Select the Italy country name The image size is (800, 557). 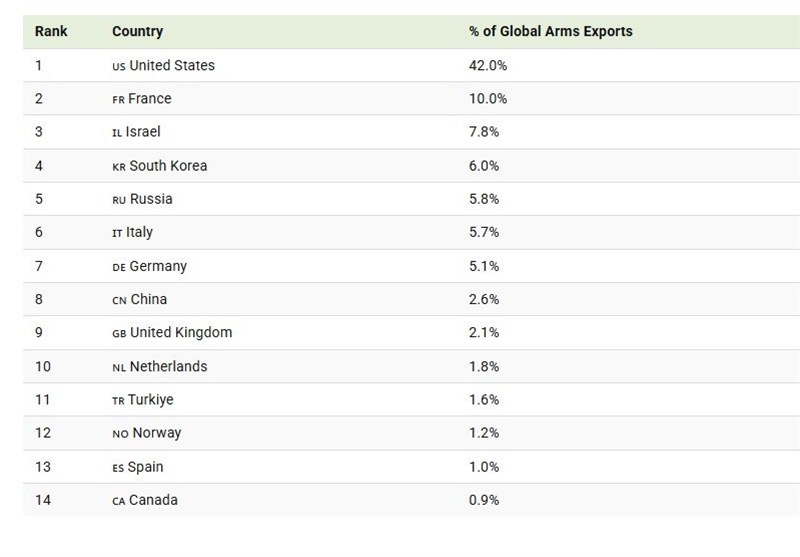click(139, 232)
